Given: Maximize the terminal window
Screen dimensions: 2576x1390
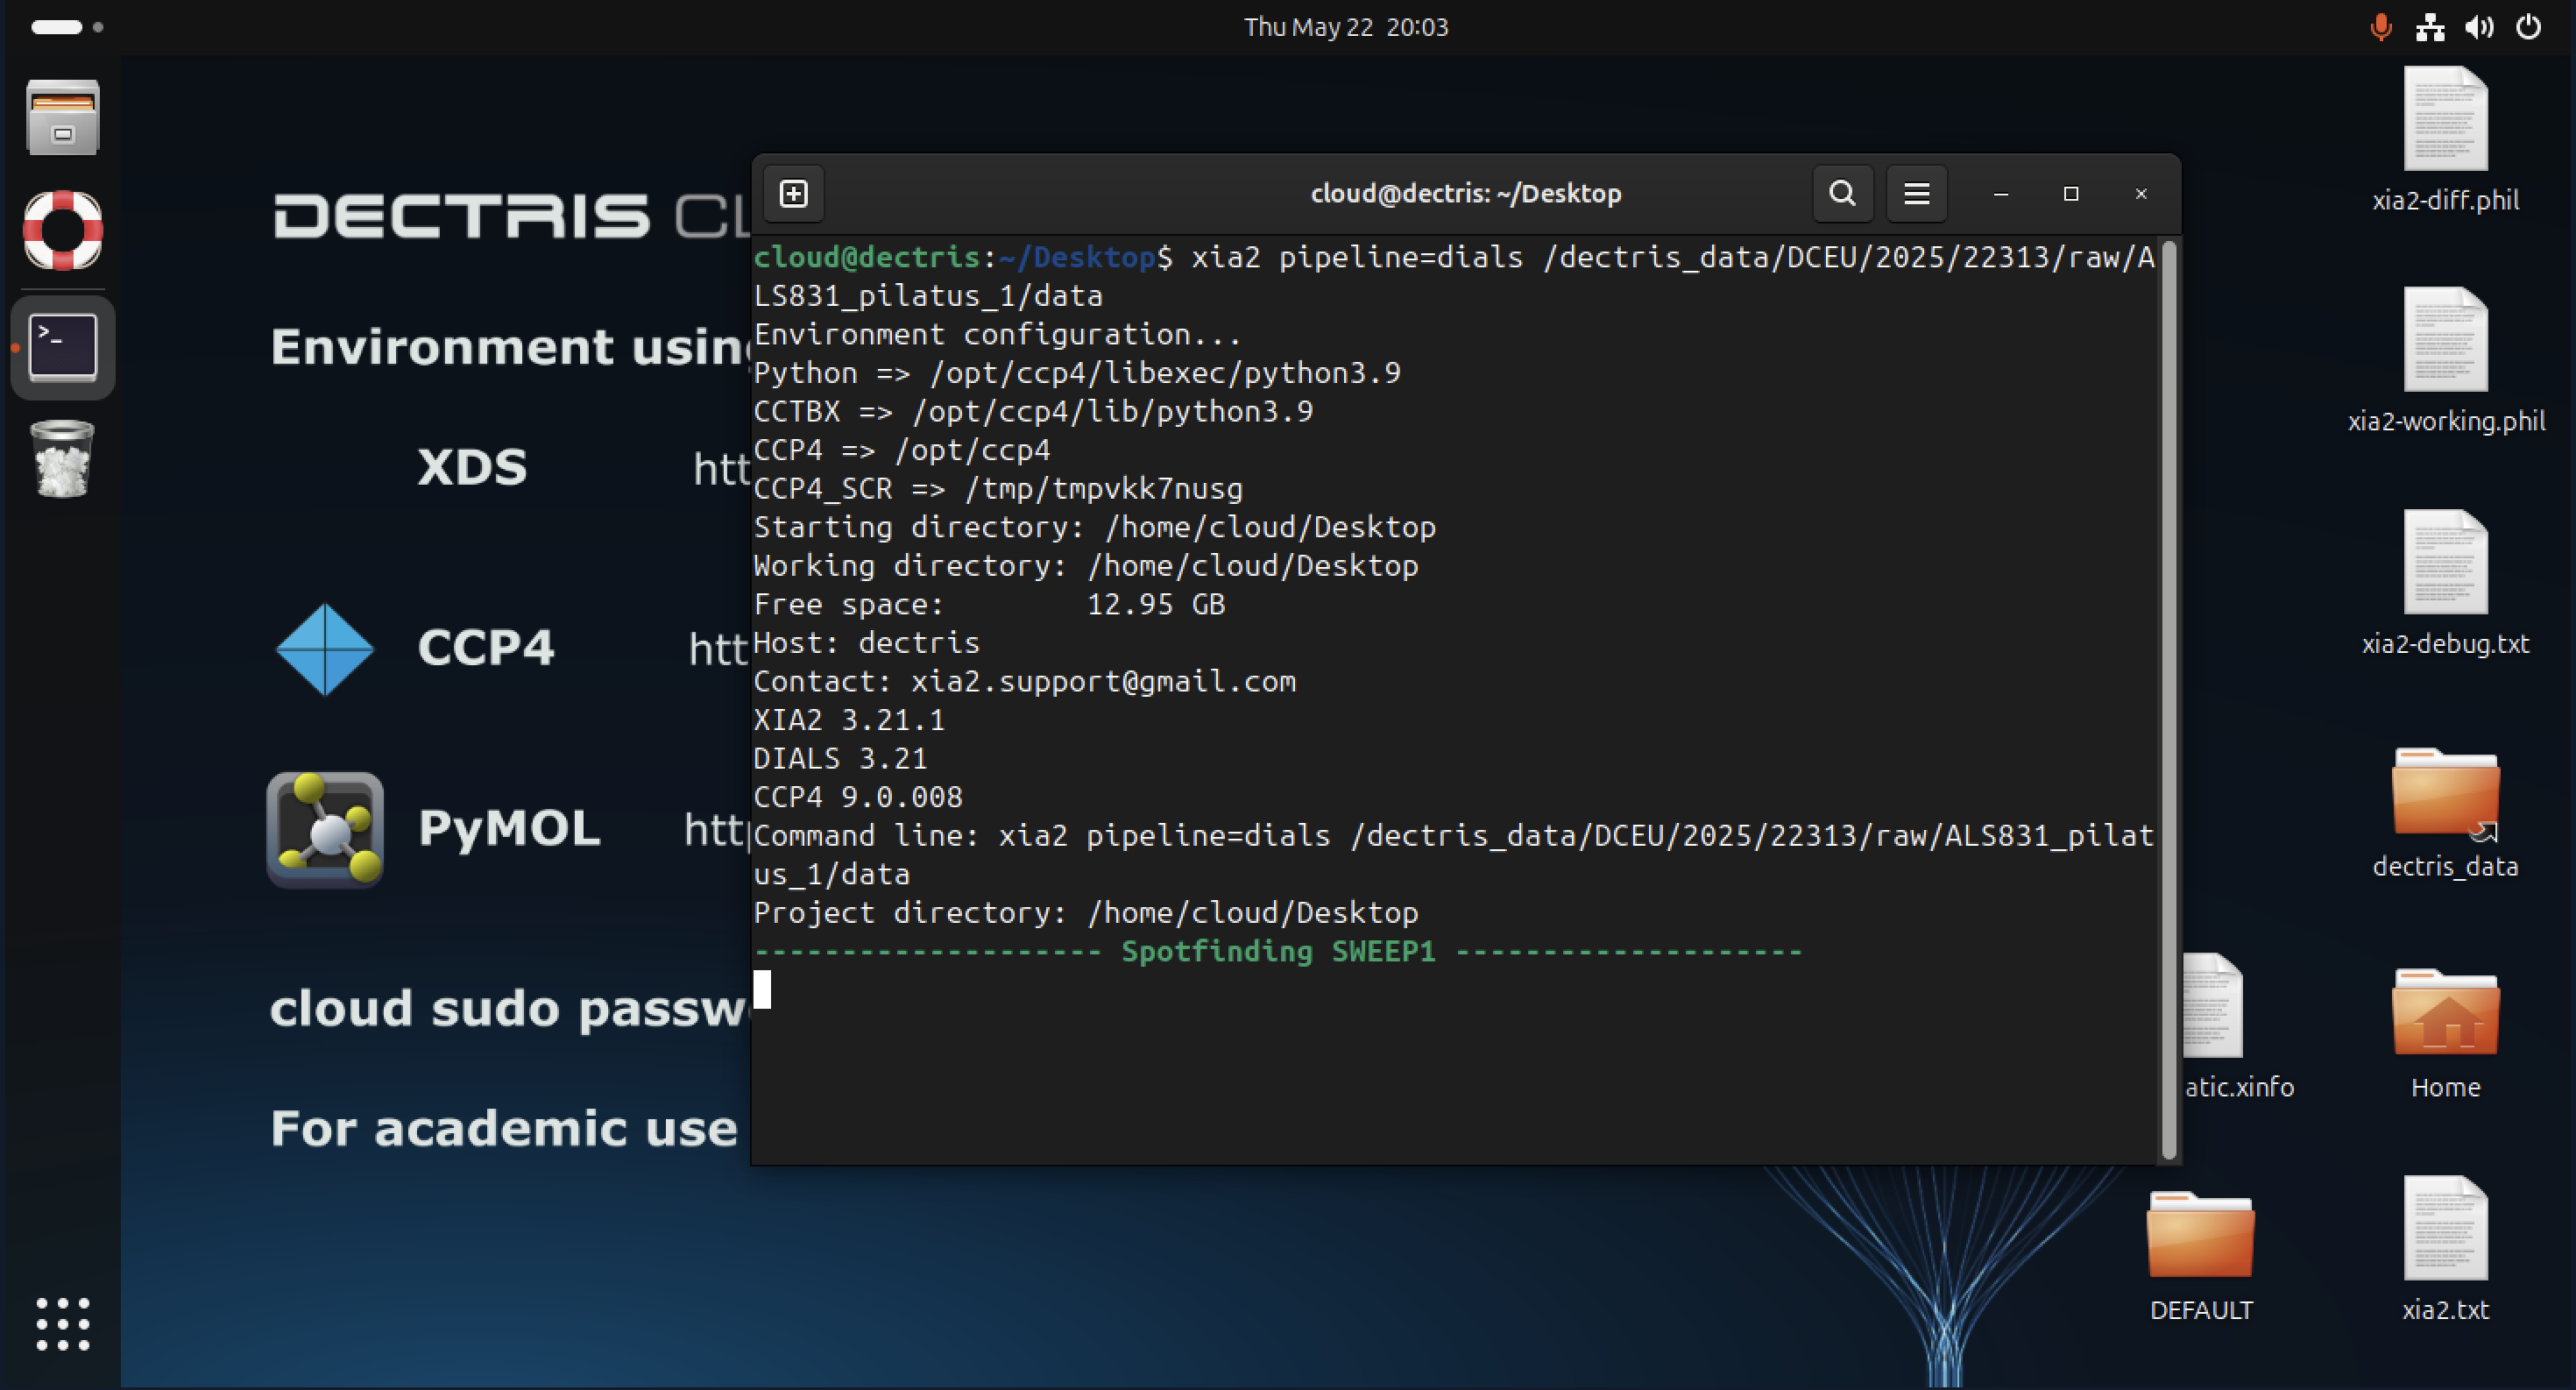Looking at the screenshot, I should (2071, 194).
